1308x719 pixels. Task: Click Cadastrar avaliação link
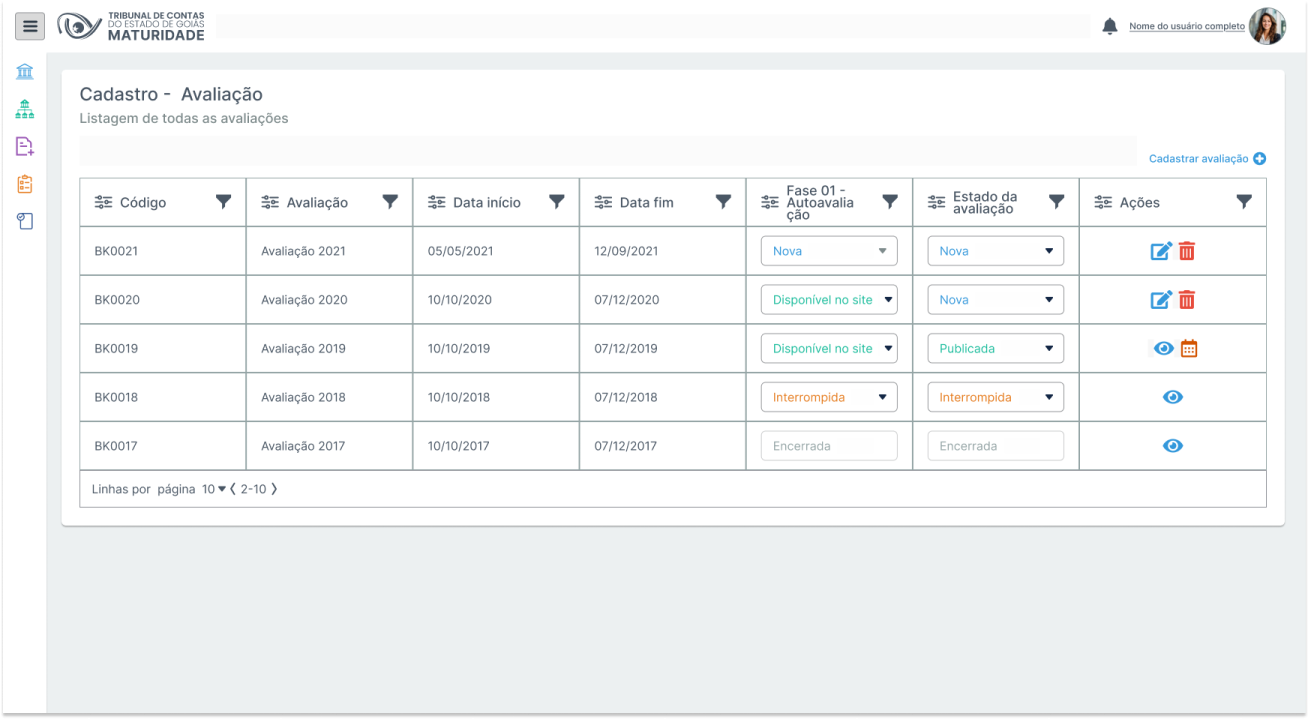pos(1206,159)
